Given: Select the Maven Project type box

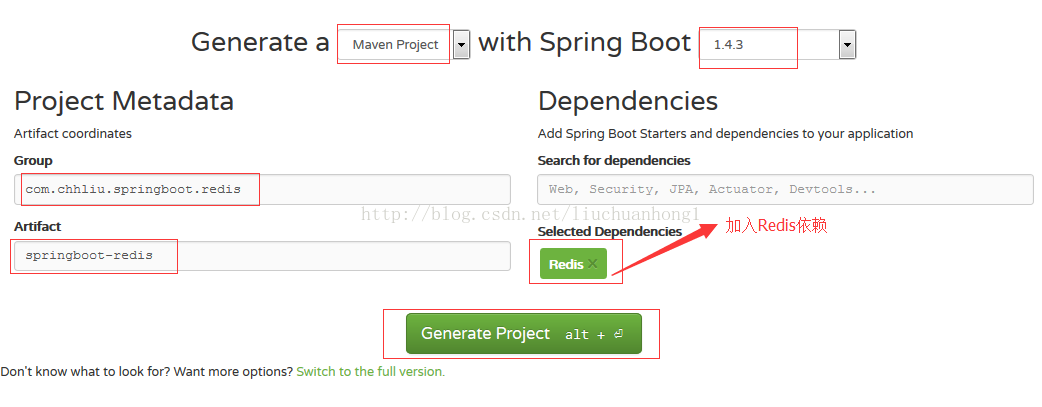Looking at the screenshot, I should click(395, 44).
